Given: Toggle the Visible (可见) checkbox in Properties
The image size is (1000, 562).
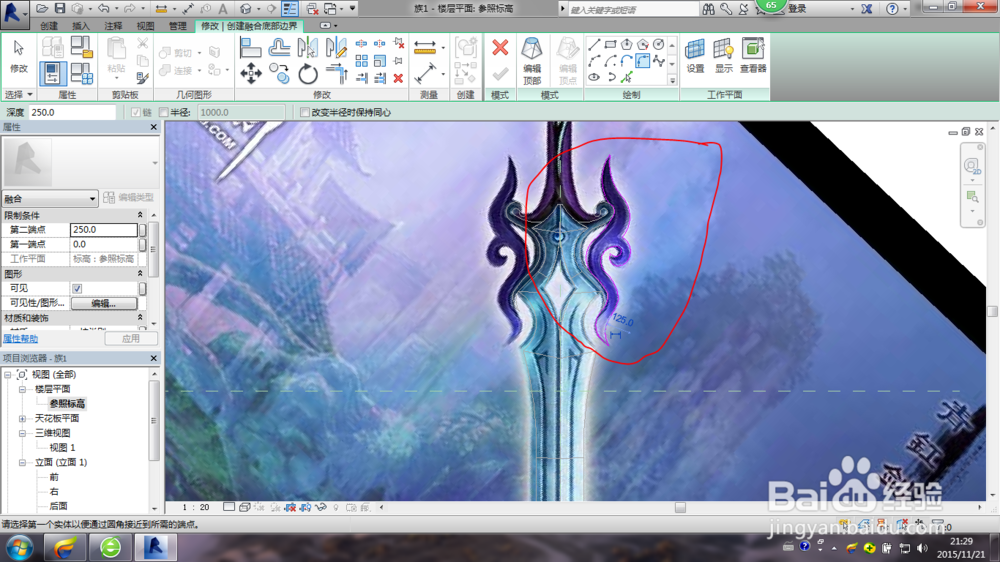Looking at the screenshot, I should pyautogui.click(x=77, y=288).
